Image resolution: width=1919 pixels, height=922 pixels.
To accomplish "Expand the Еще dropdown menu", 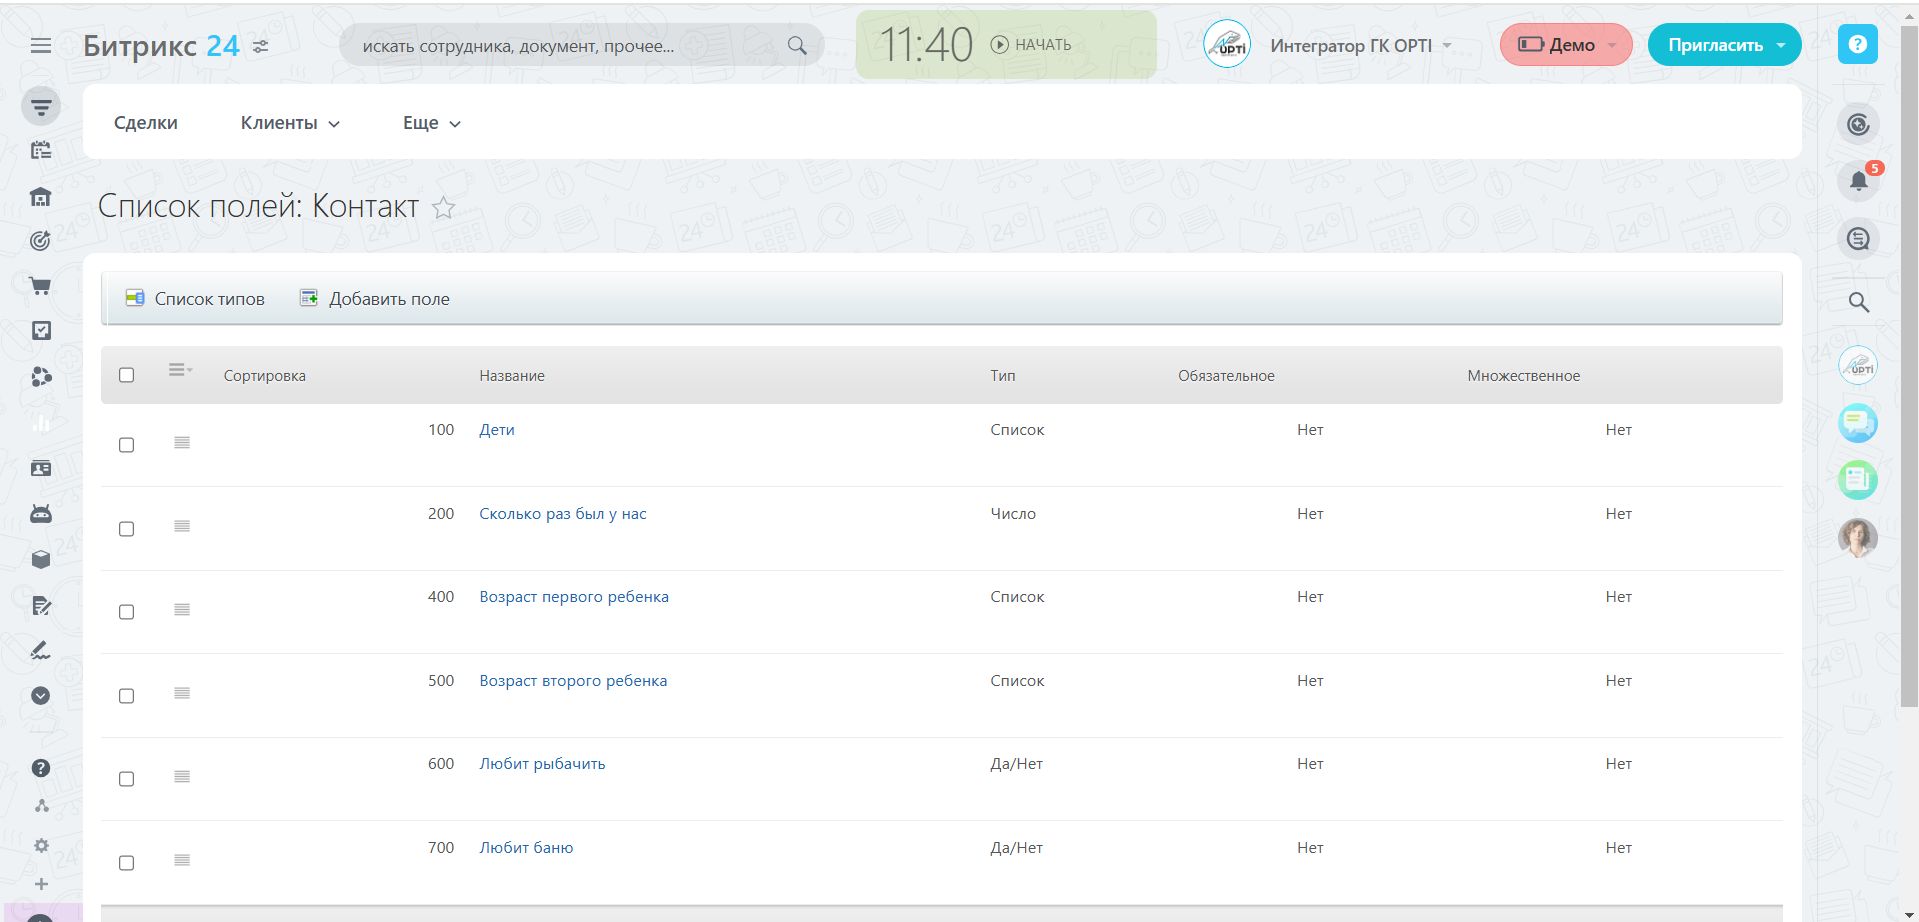I will click(x=431, y=123).
